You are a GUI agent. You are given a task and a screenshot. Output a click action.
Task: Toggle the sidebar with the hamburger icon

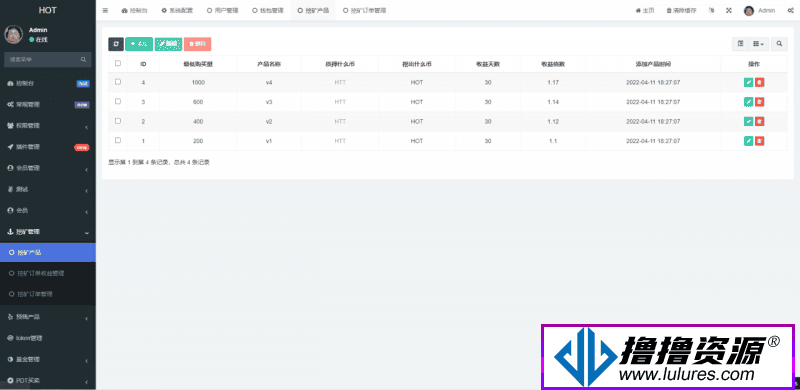105,10
